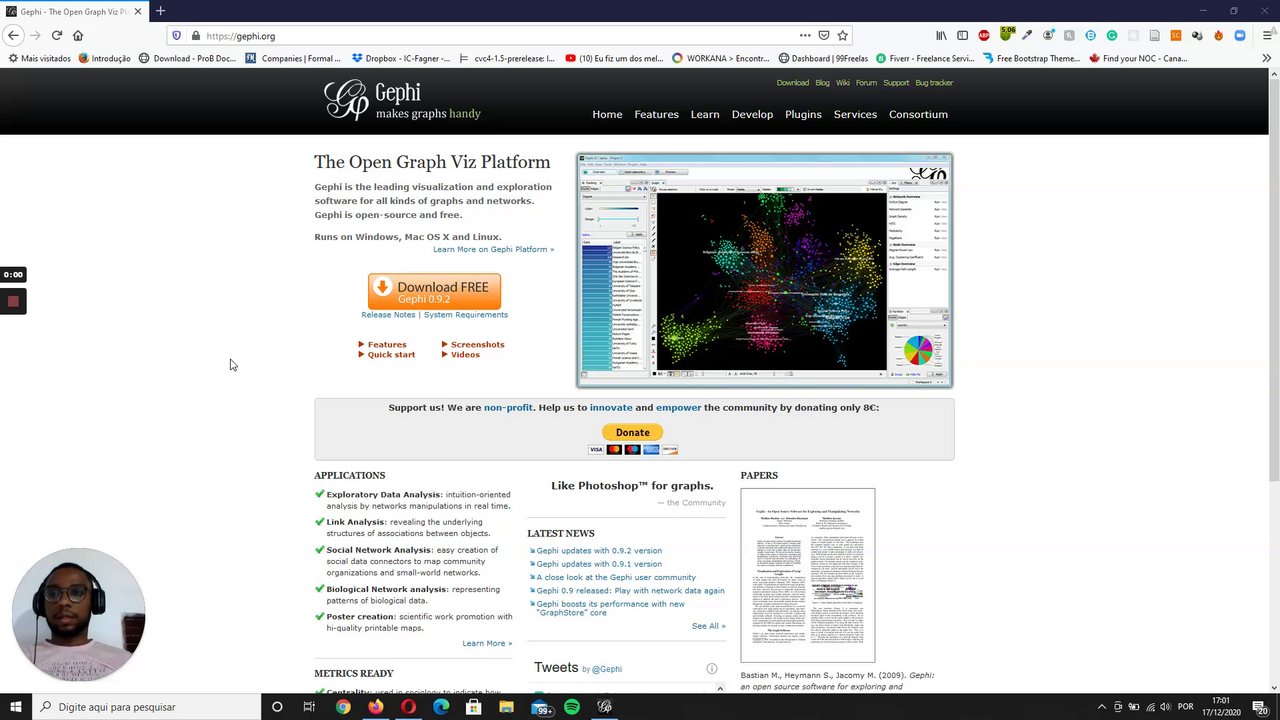The image size is (1280, 720).
Task: Open the Bug tracker link
Action: point(934,83)
